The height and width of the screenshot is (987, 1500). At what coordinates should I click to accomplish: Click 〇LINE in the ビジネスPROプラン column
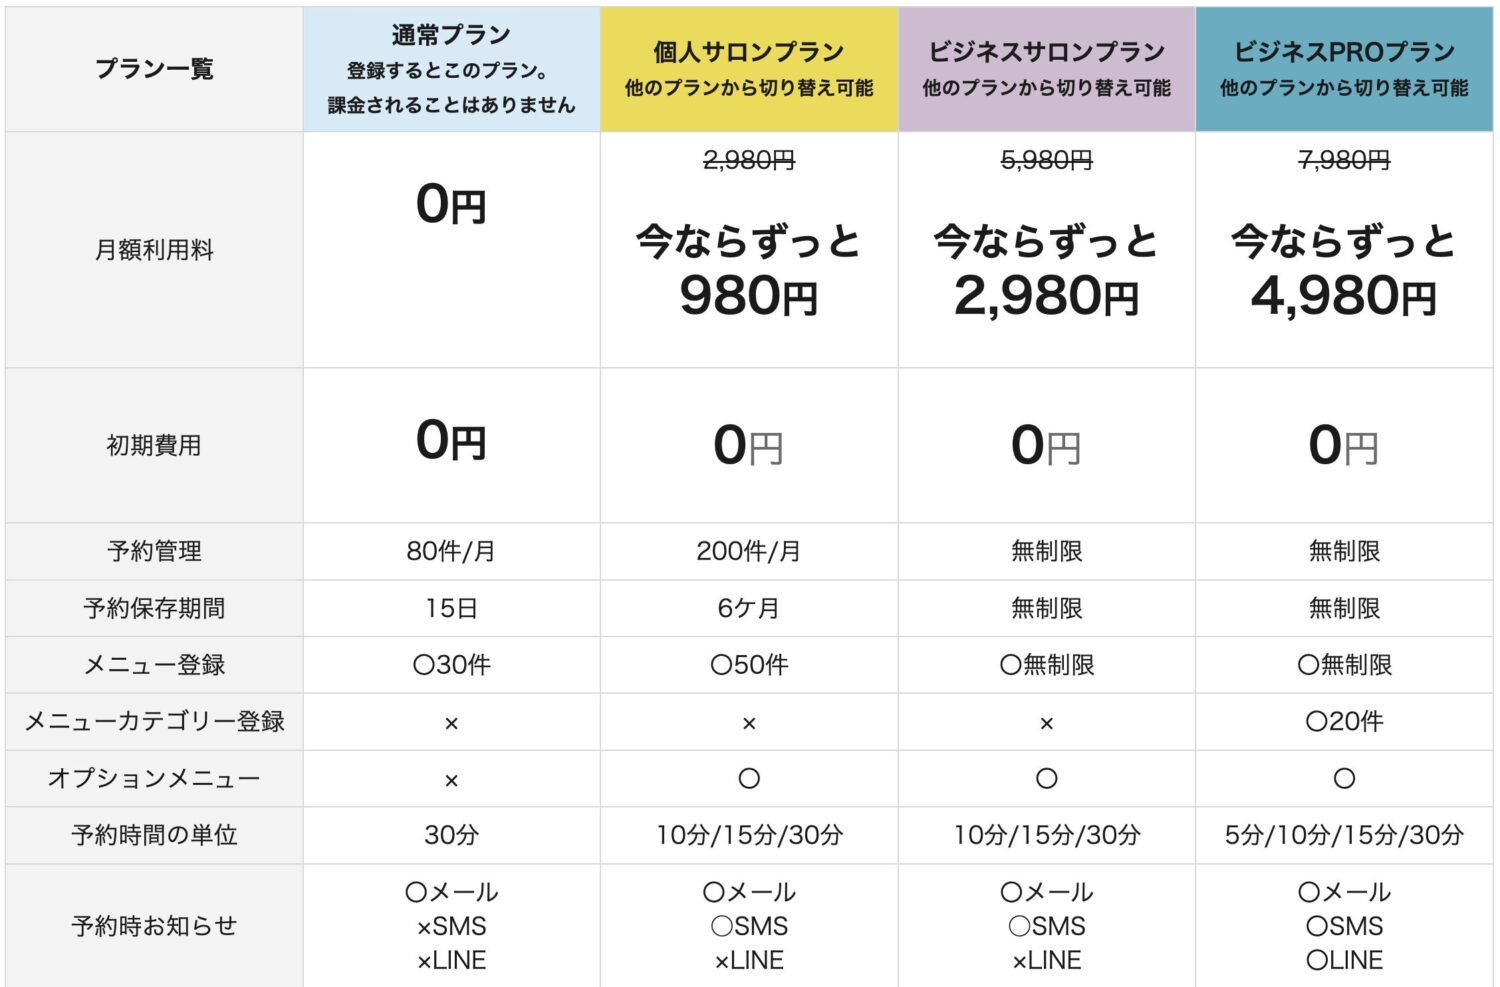click(x=1344, y=960)
